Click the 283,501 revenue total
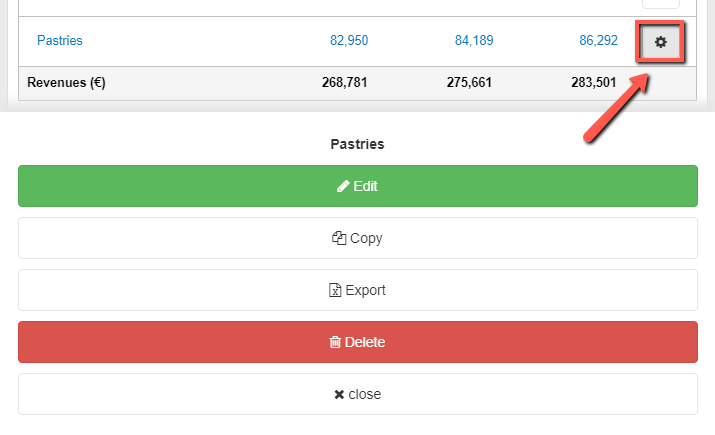715x435 pixels. (x=595, y=83)
